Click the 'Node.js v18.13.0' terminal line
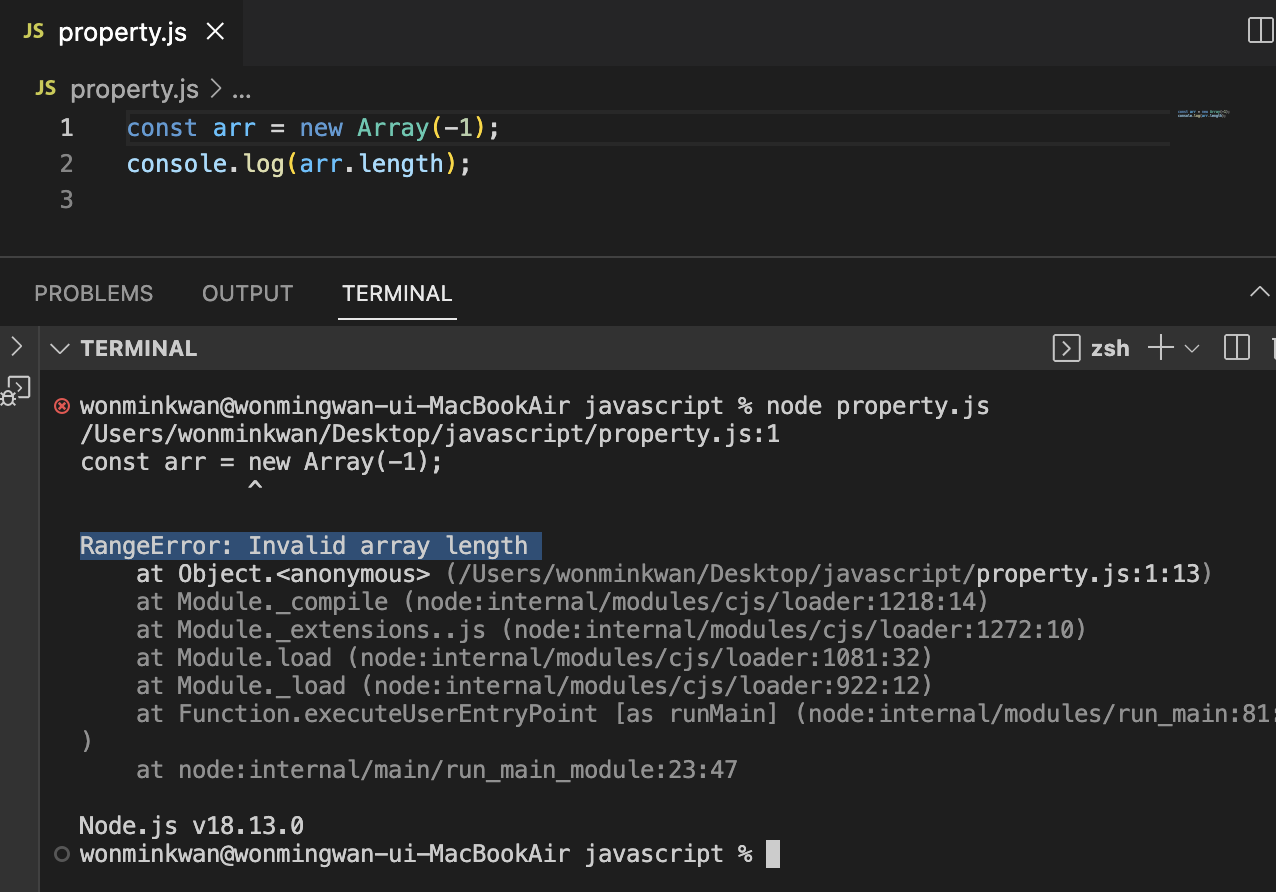Image resolution: width=1276 pixels, height=892 pixels. pyautogui.click(x=192, y=826)
